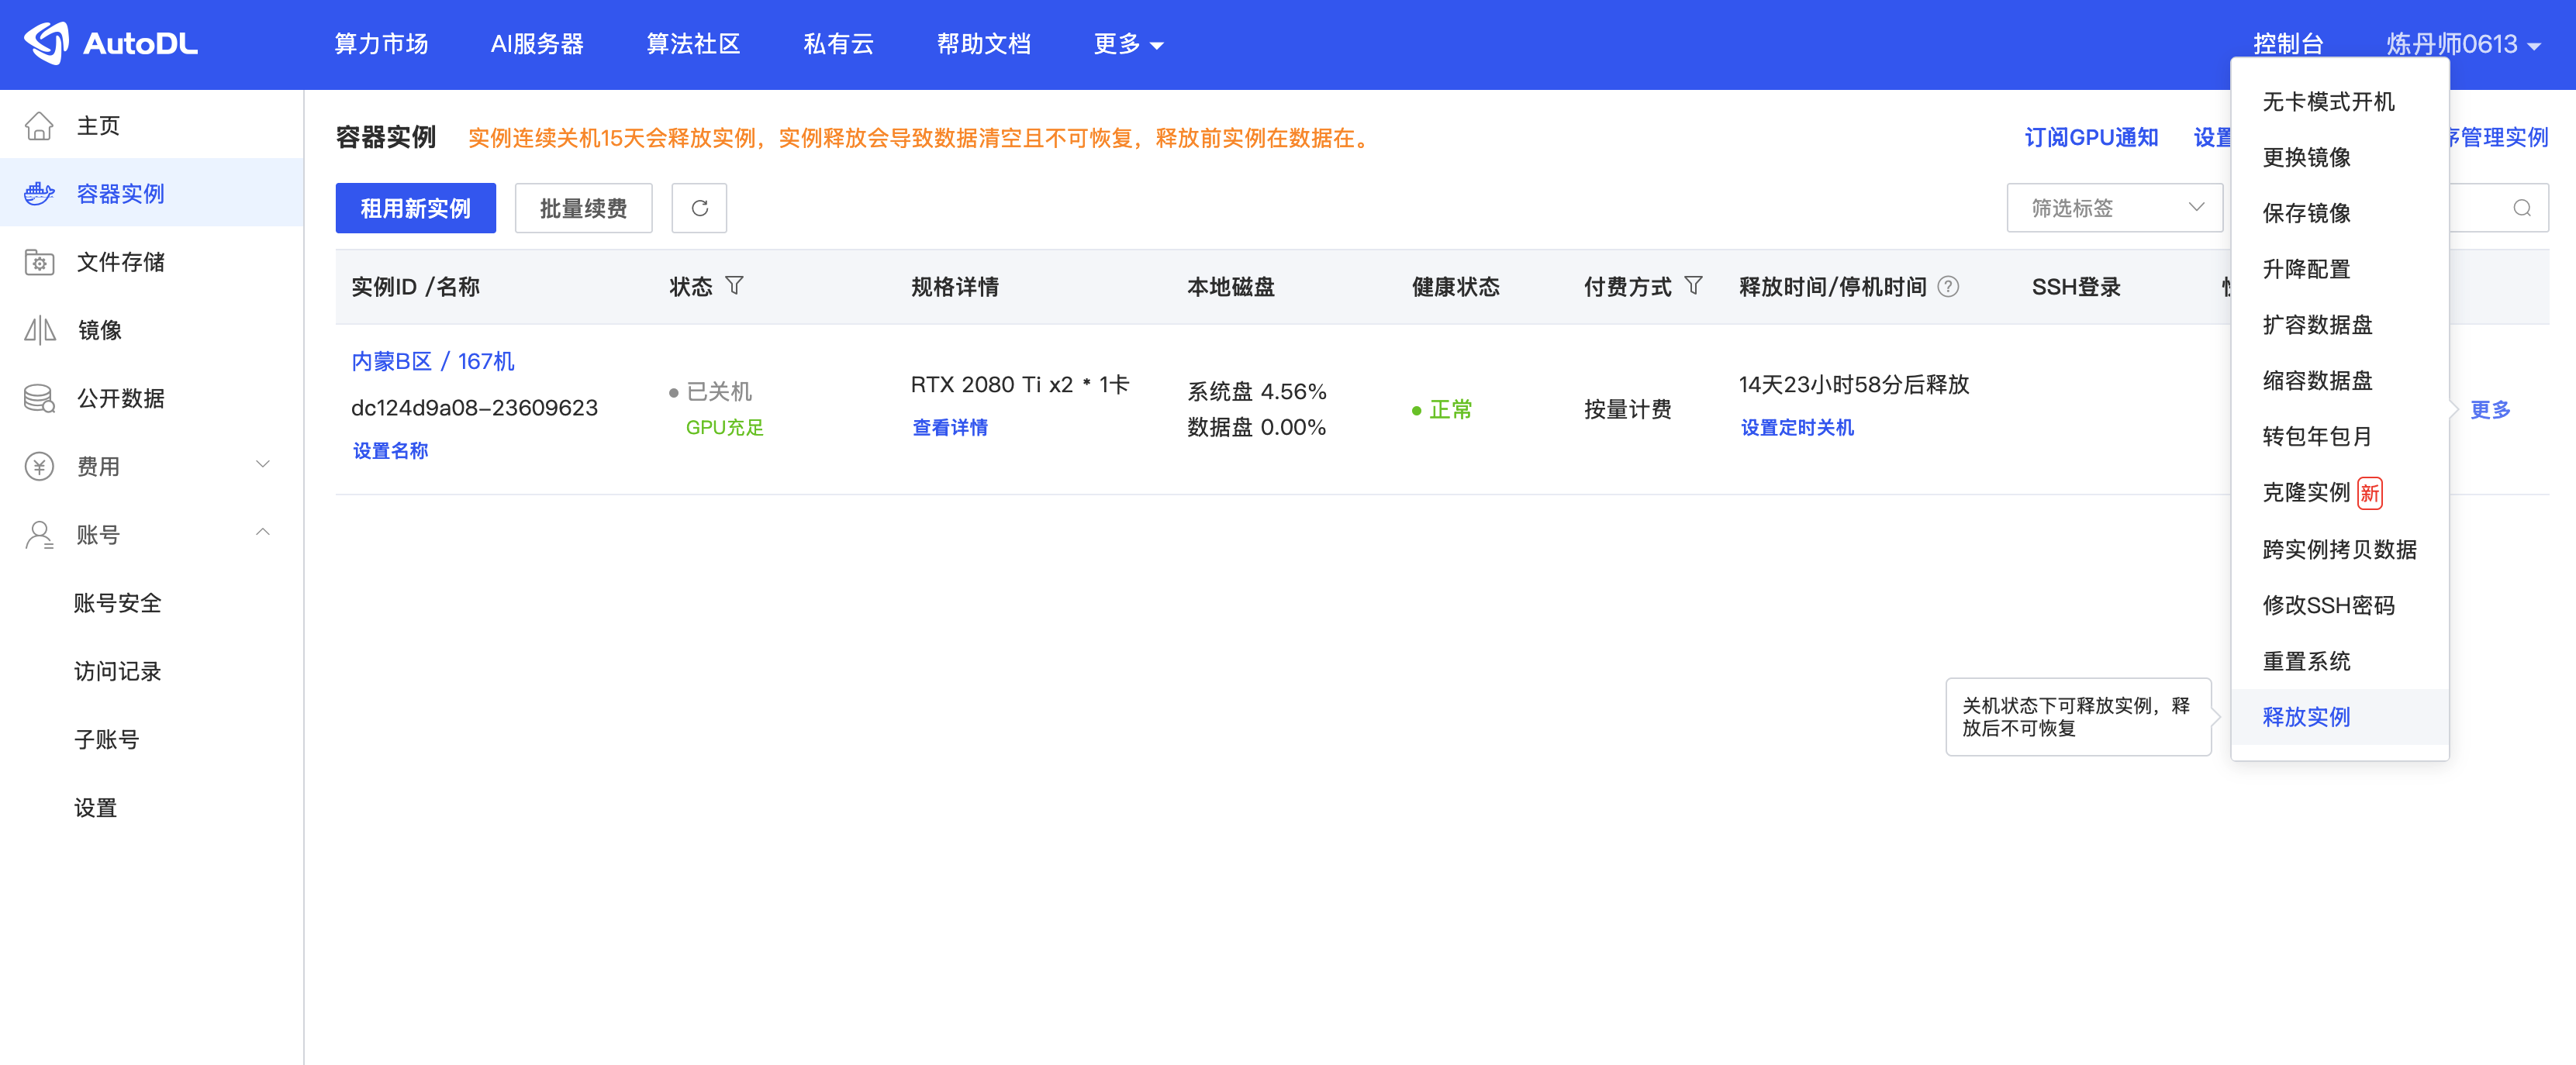Click the search magnifier icon
The height and width of the screenshot is (1065, 2576).
pyautogui.click(x=2521, y=208)
